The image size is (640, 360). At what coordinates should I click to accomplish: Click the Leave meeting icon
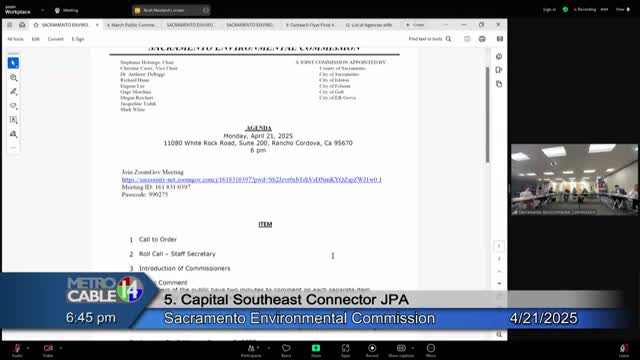tap(624, 350)
